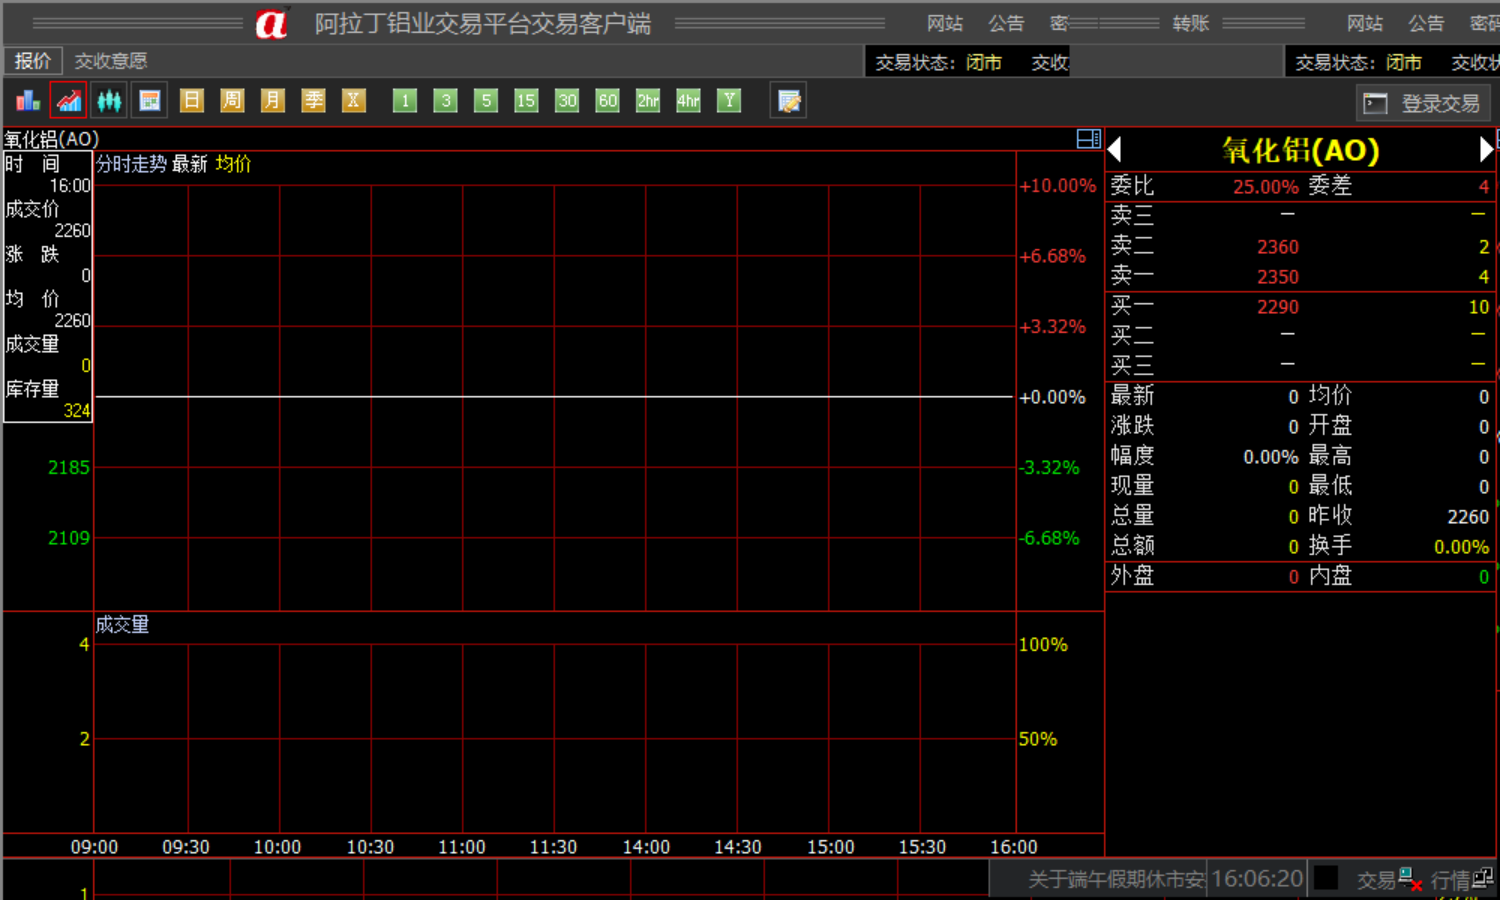Open the notepad edit icon in toolbar
Image resolution: width=1500 pixels, height=900 pixels.
pyautogui.click(x=789, y=101)
